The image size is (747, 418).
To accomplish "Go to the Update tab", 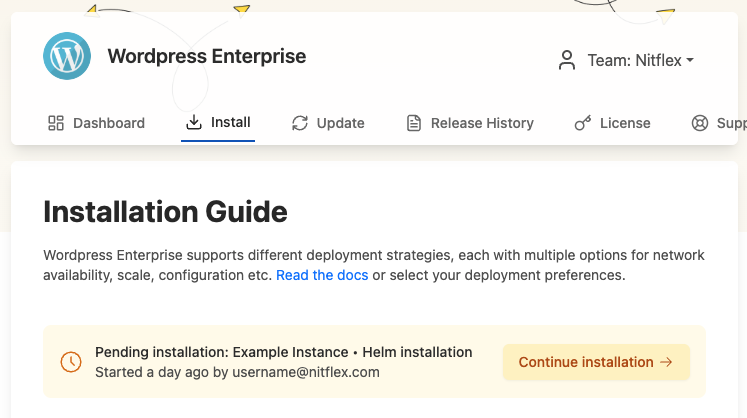I will pyautogui.click(x=340, y=123).
